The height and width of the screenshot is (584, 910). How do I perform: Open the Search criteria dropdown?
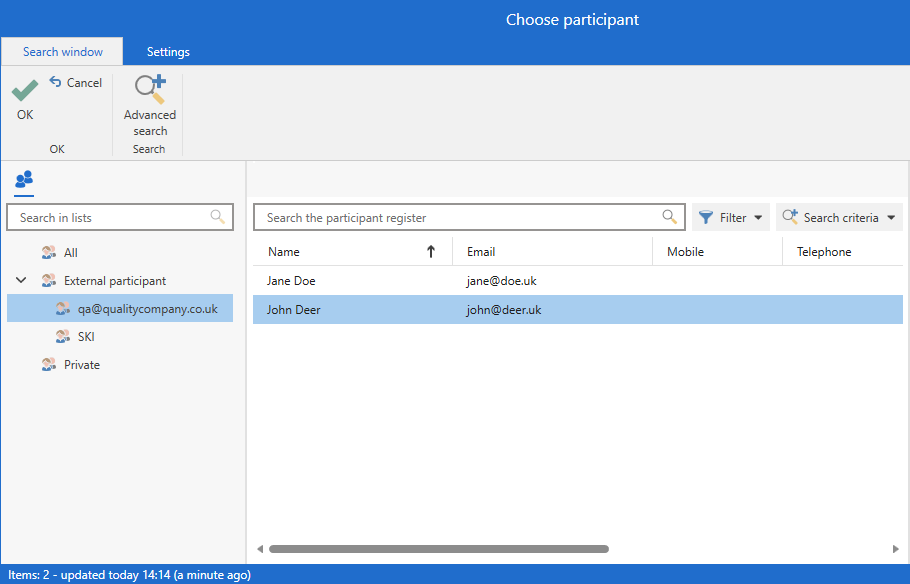click(839, 217)
